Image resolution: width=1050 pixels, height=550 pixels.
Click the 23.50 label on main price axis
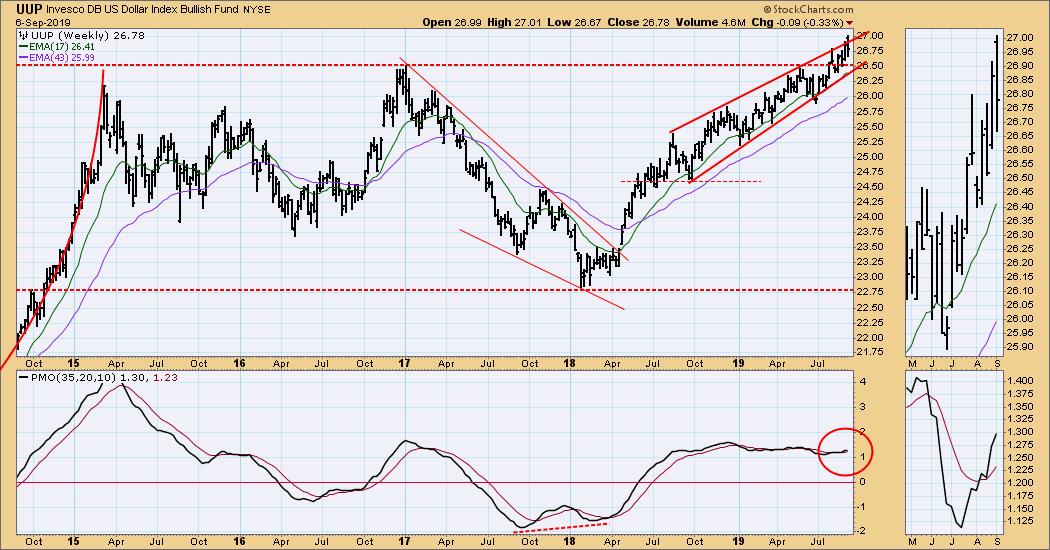coord(871,247)
